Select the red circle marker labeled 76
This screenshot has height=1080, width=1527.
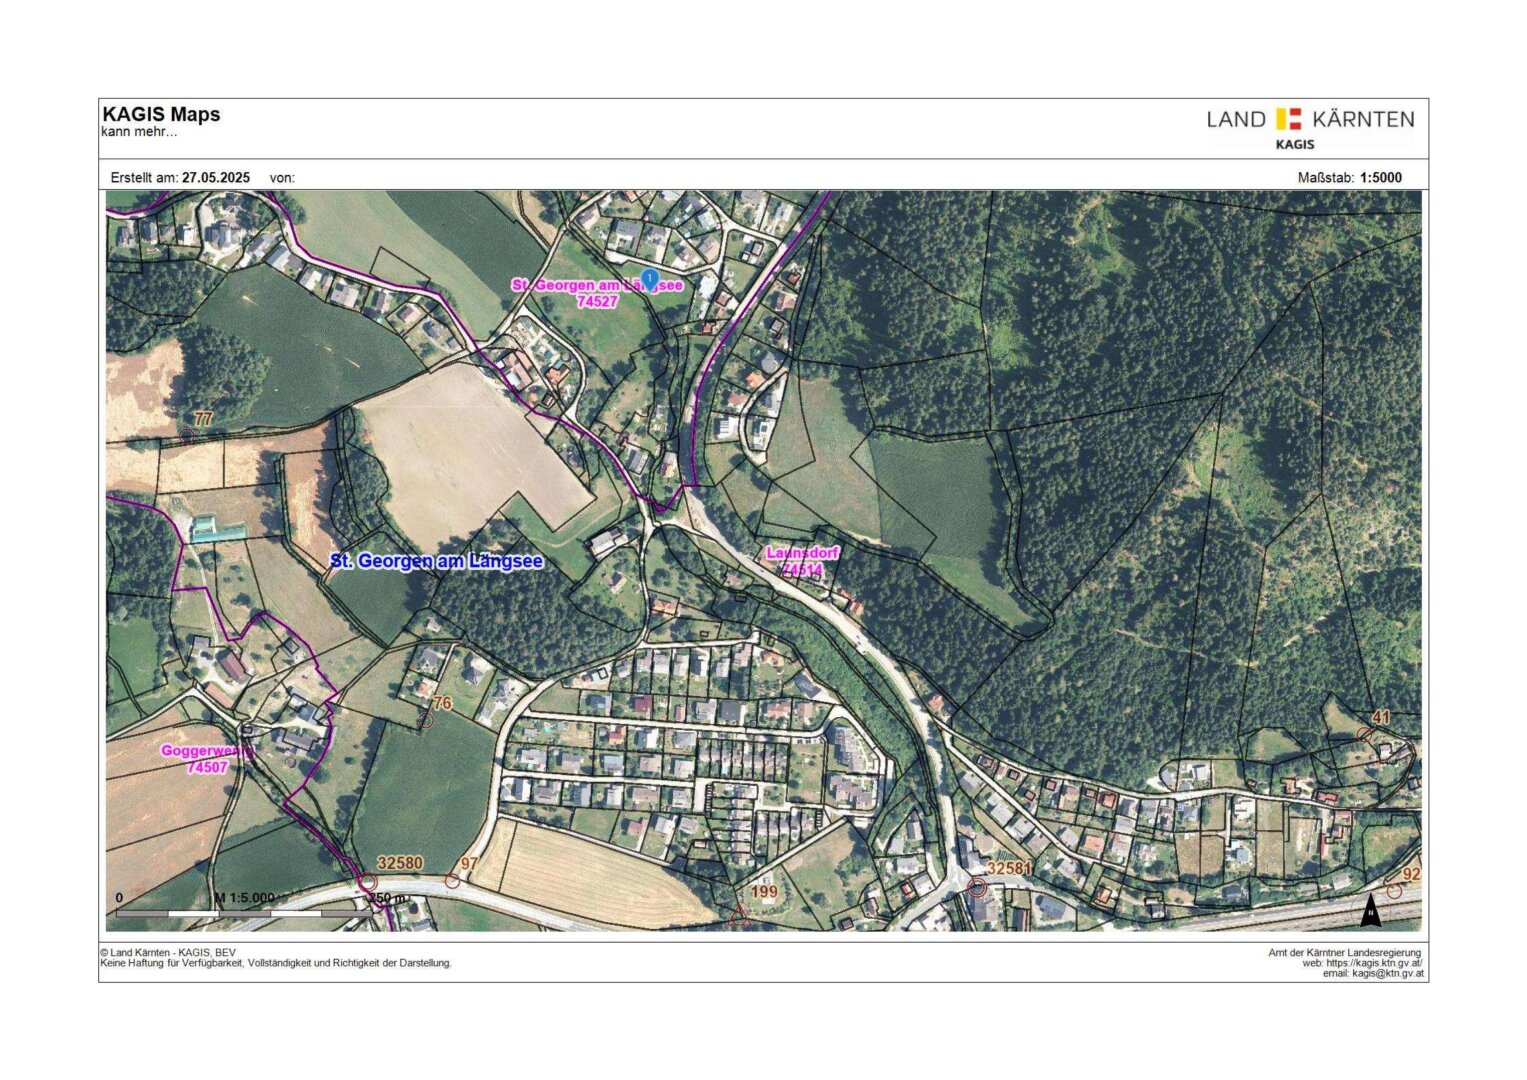coord(425,719)
